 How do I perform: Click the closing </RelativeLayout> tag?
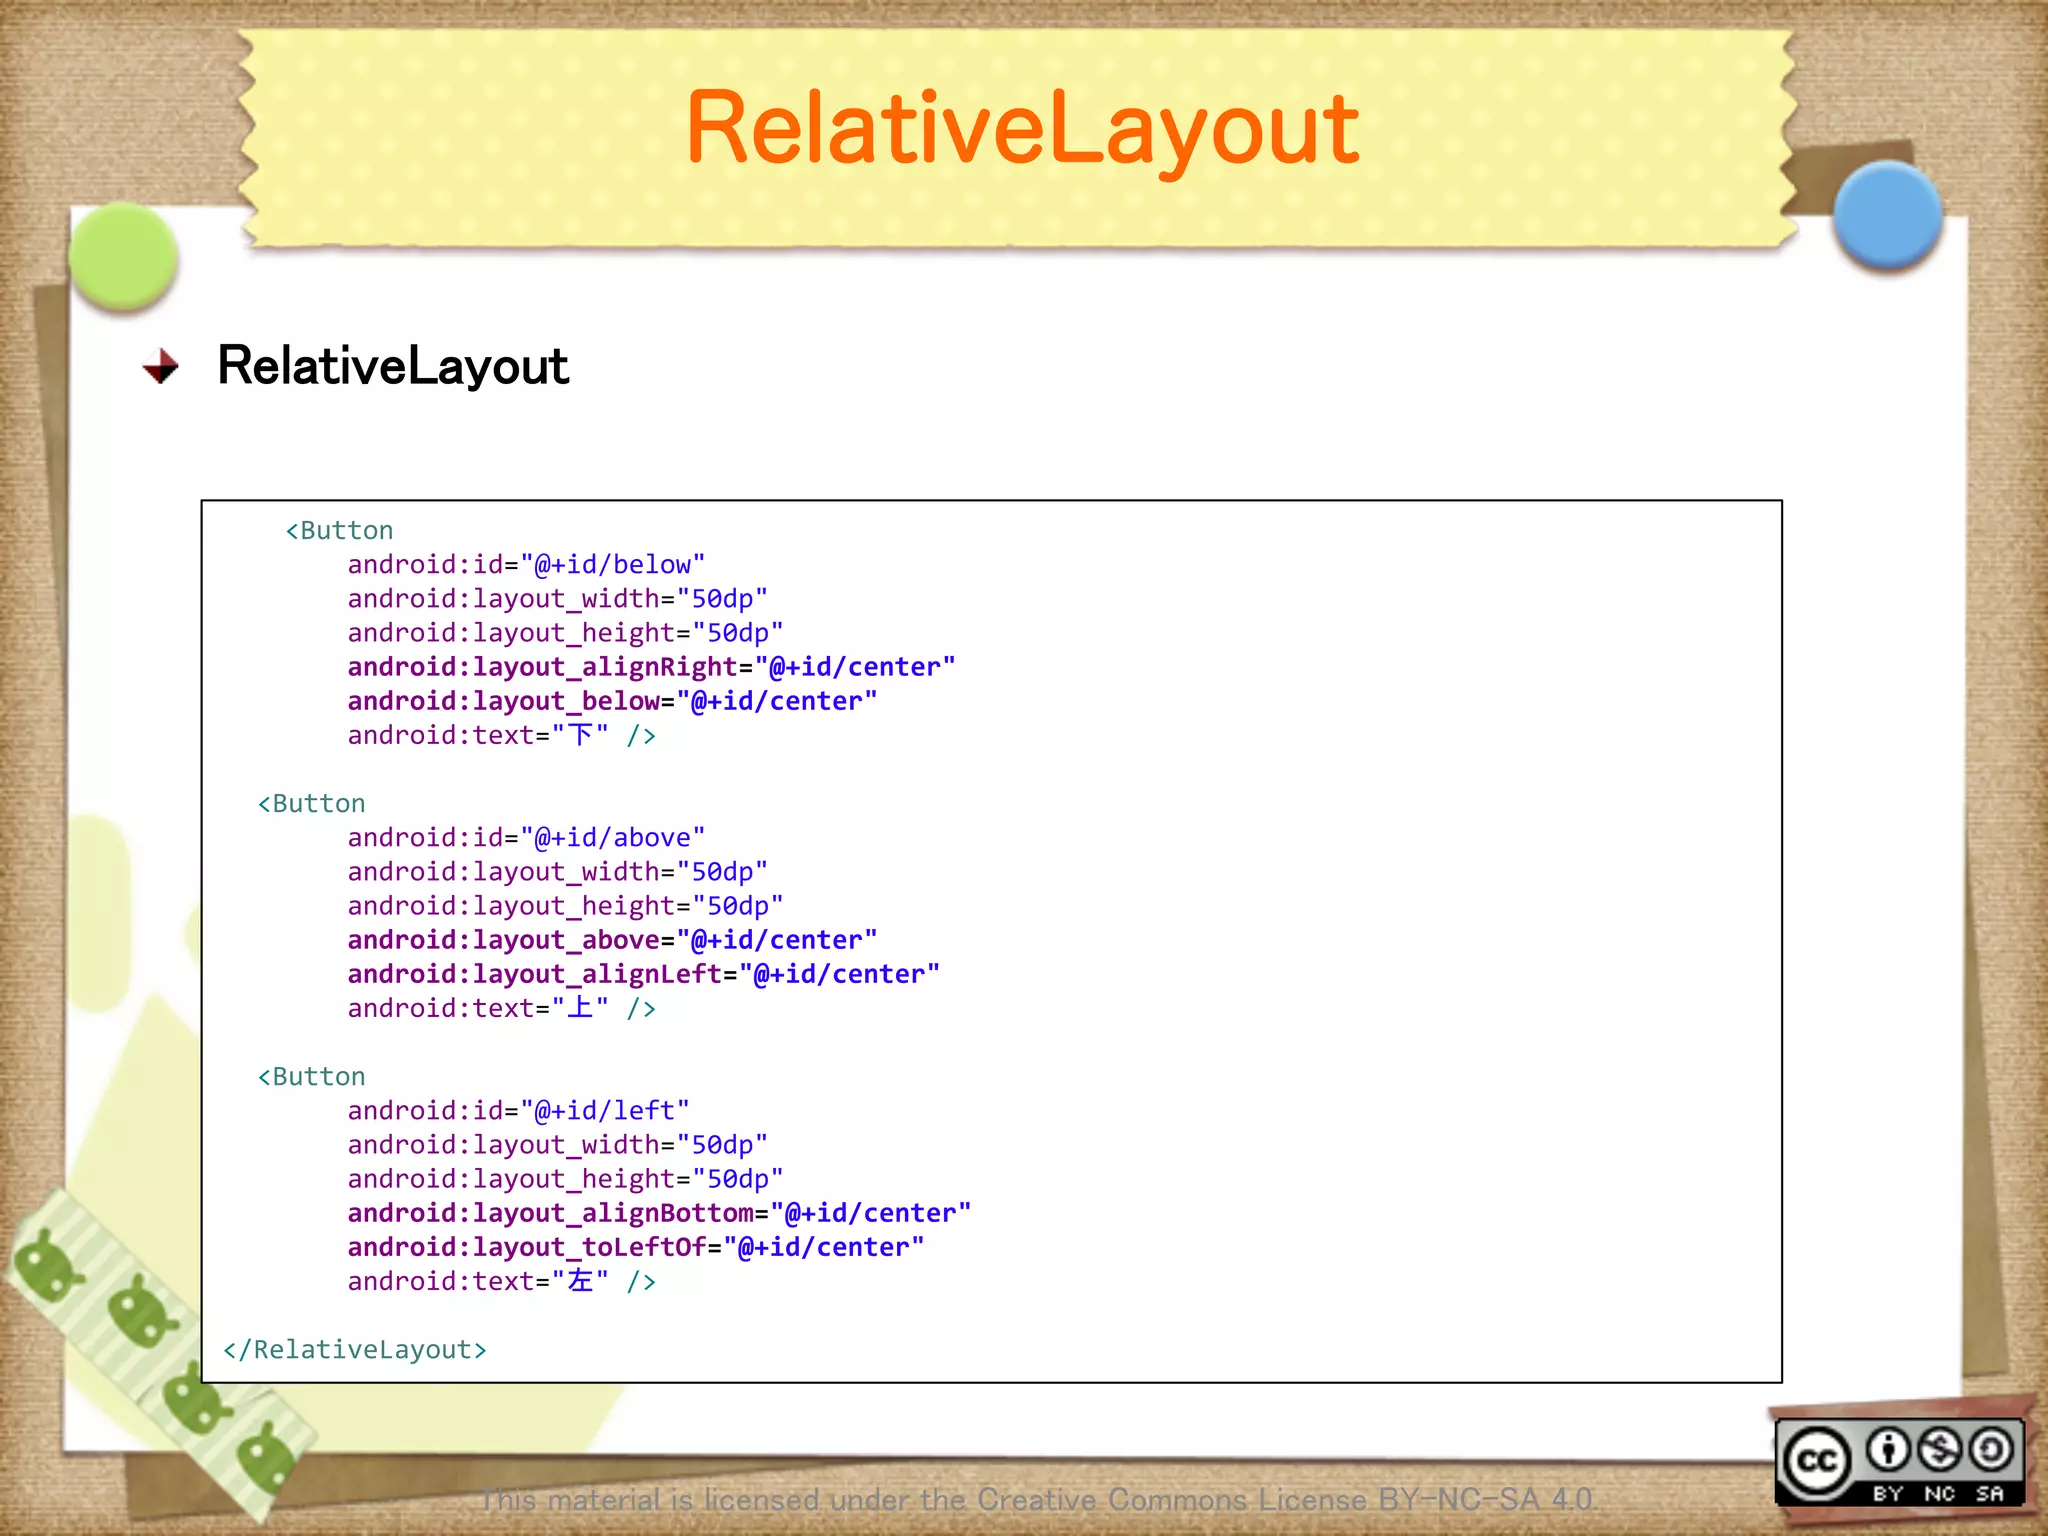[355, 1350]
